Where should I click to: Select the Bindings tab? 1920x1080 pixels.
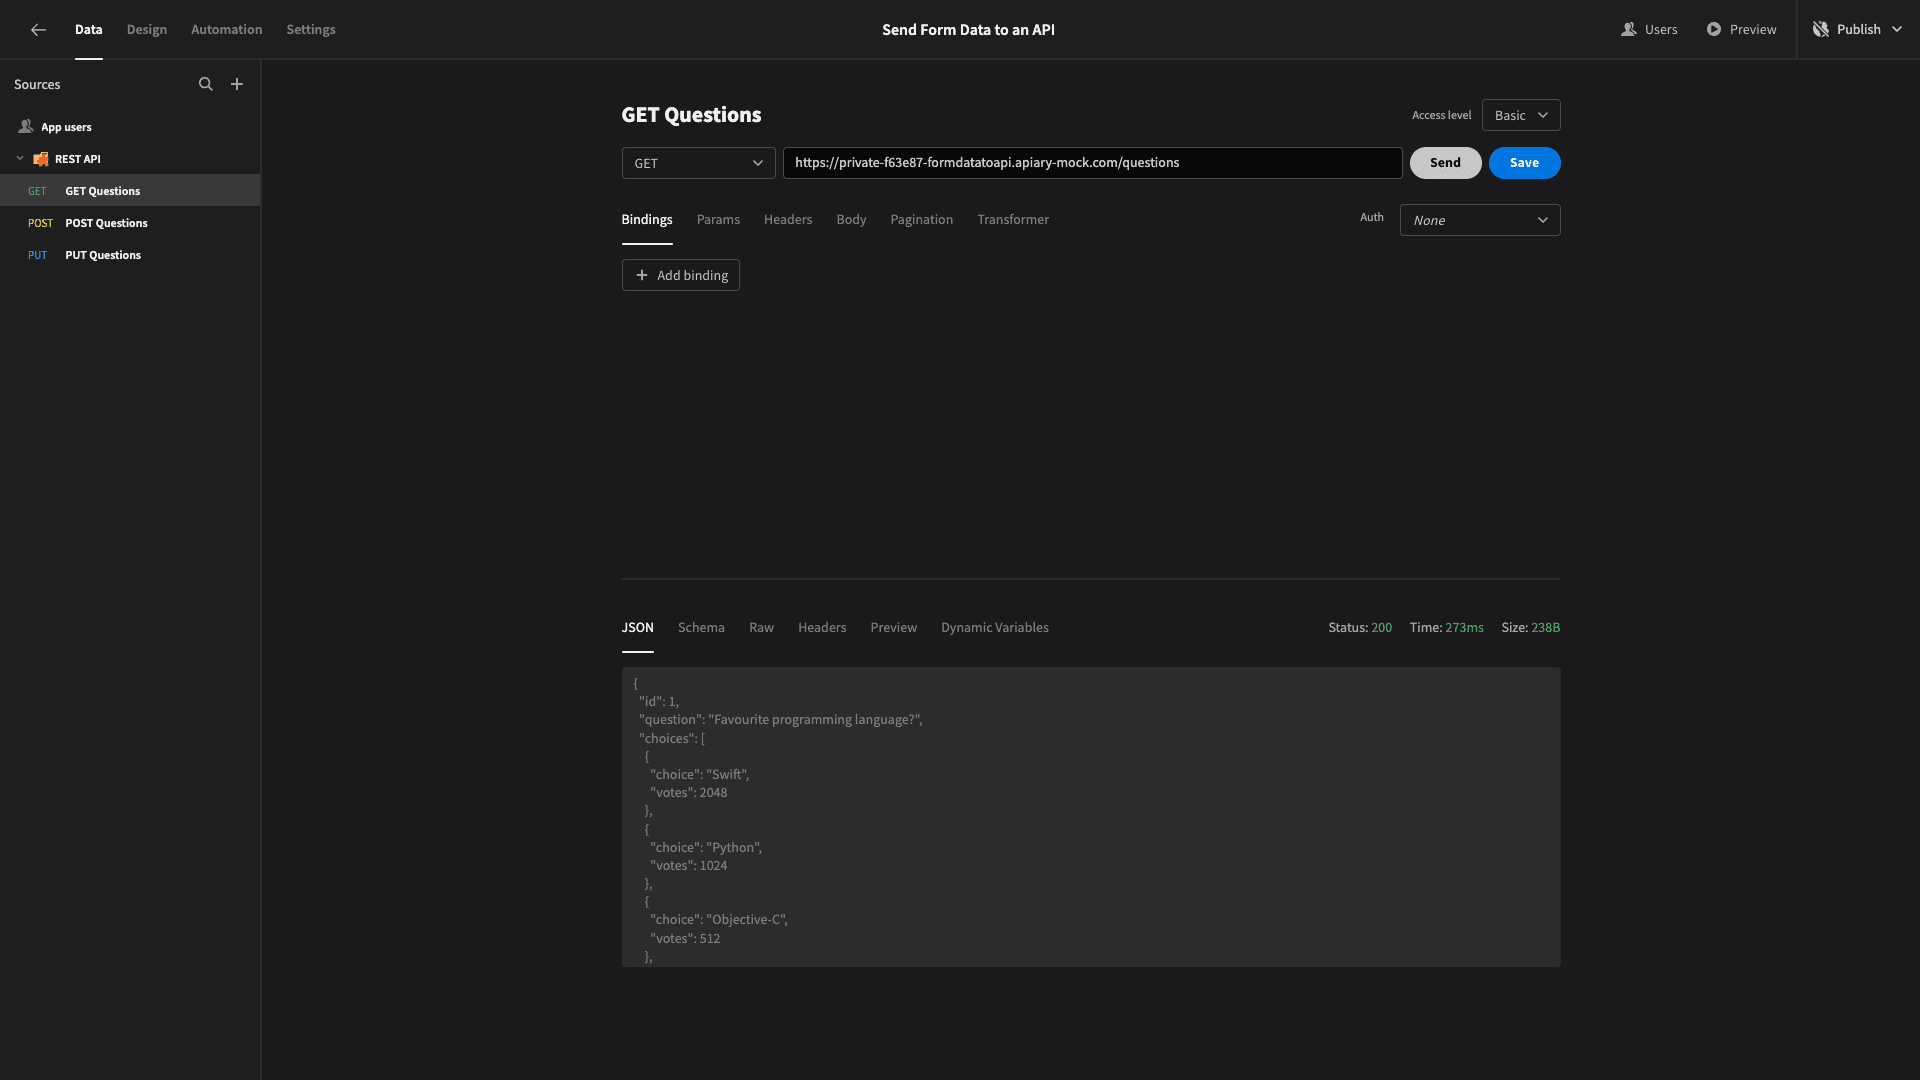click(x=647, y=220)
